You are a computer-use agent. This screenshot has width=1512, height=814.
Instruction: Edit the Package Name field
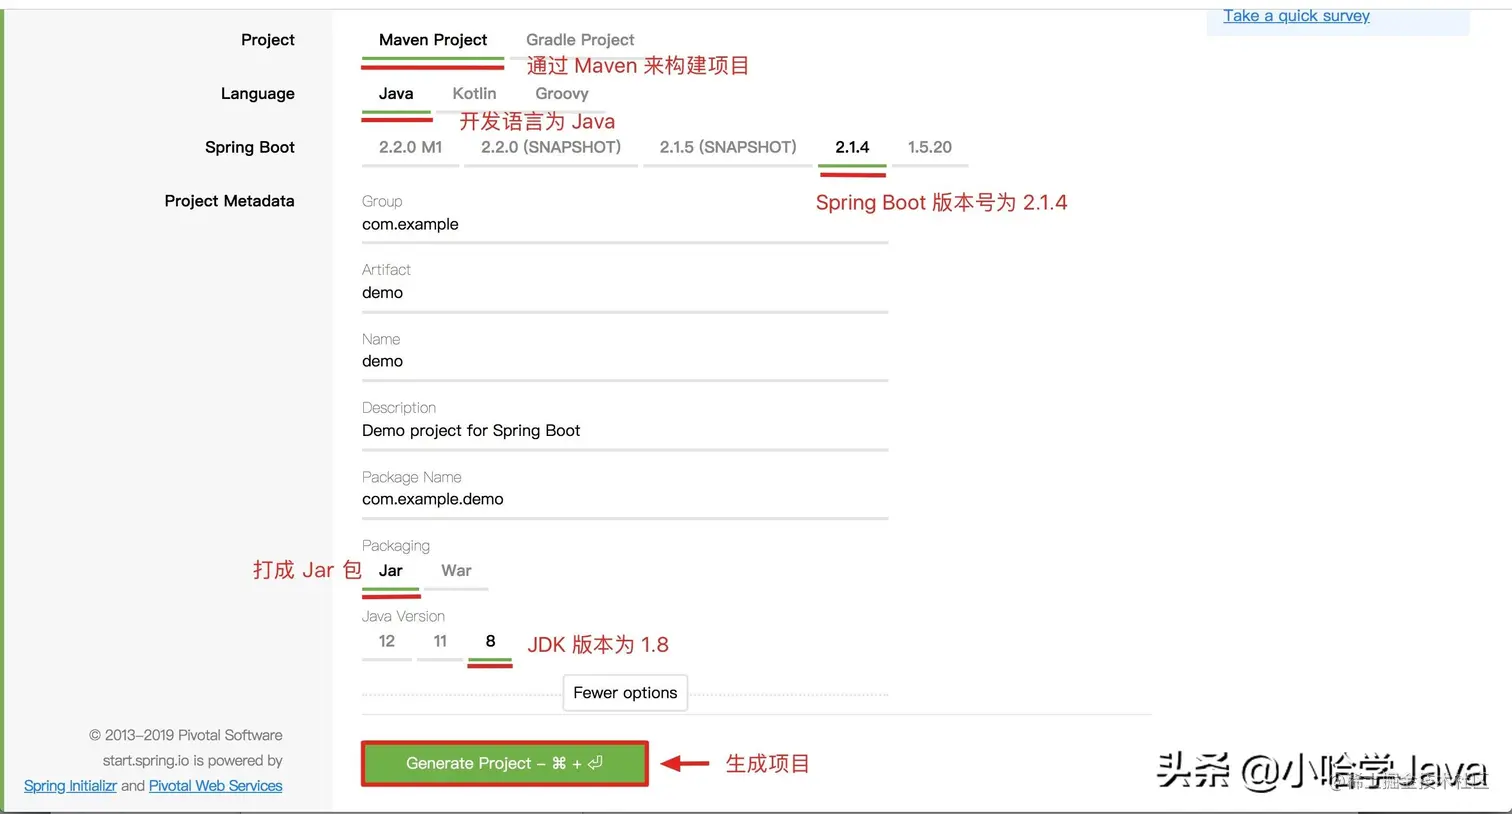click(x=625, y=499)
